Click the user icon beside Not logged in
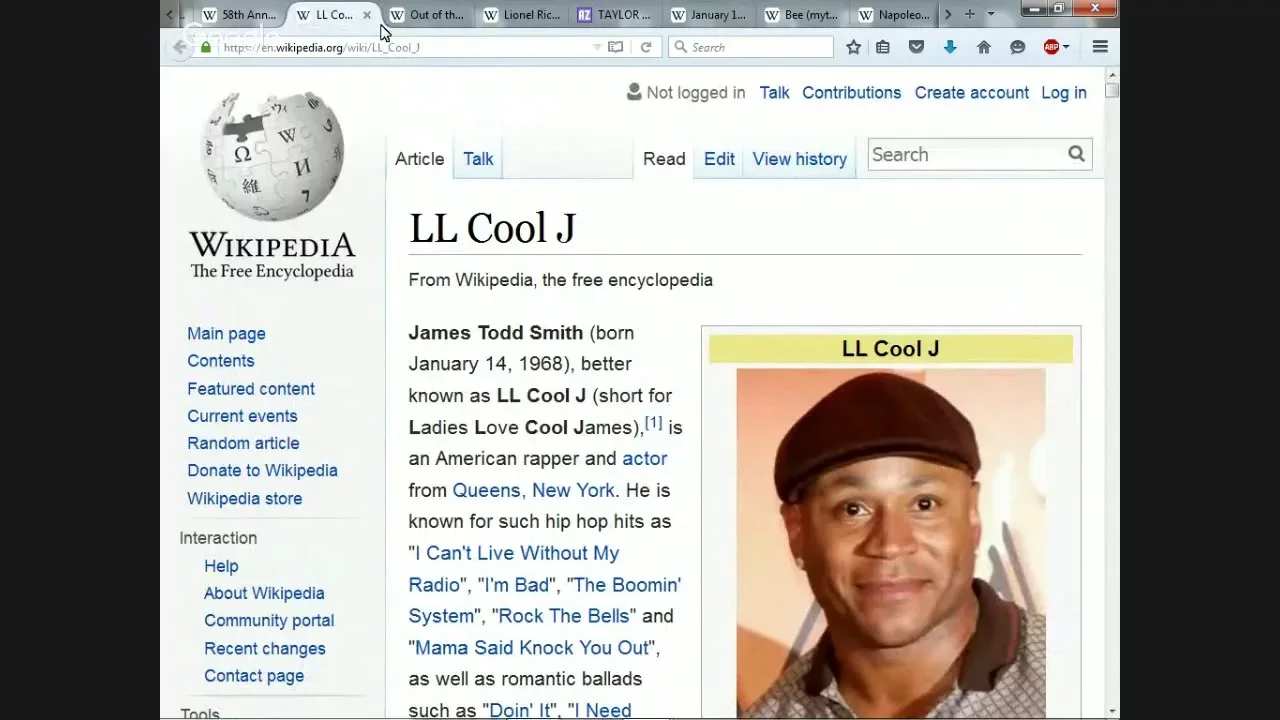This screenshot has height=720, width=1280. (634, 92)
